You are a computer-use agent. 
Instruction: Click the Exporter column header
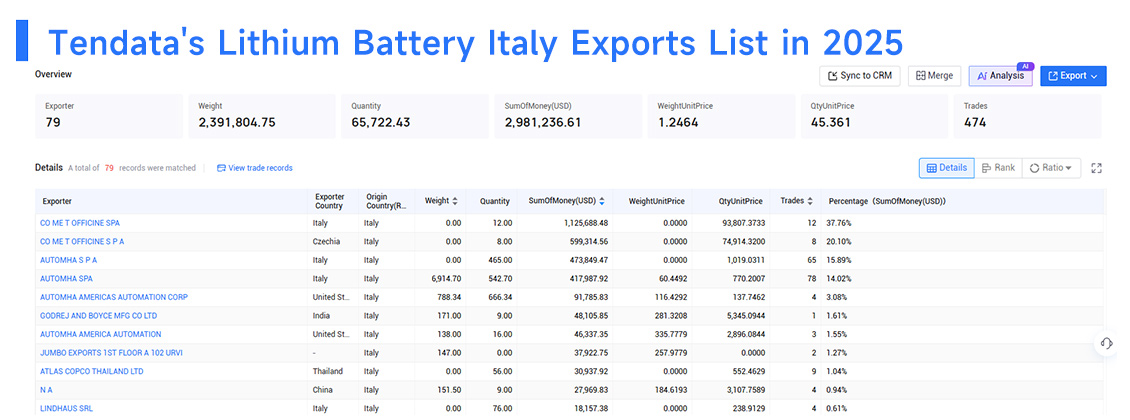click(57, 201)
